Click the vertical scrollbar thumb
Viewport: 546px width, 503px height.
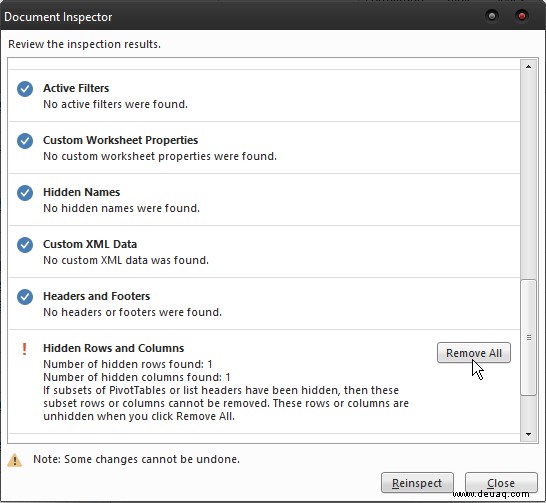pyautogui.click(x=528, y=338)
